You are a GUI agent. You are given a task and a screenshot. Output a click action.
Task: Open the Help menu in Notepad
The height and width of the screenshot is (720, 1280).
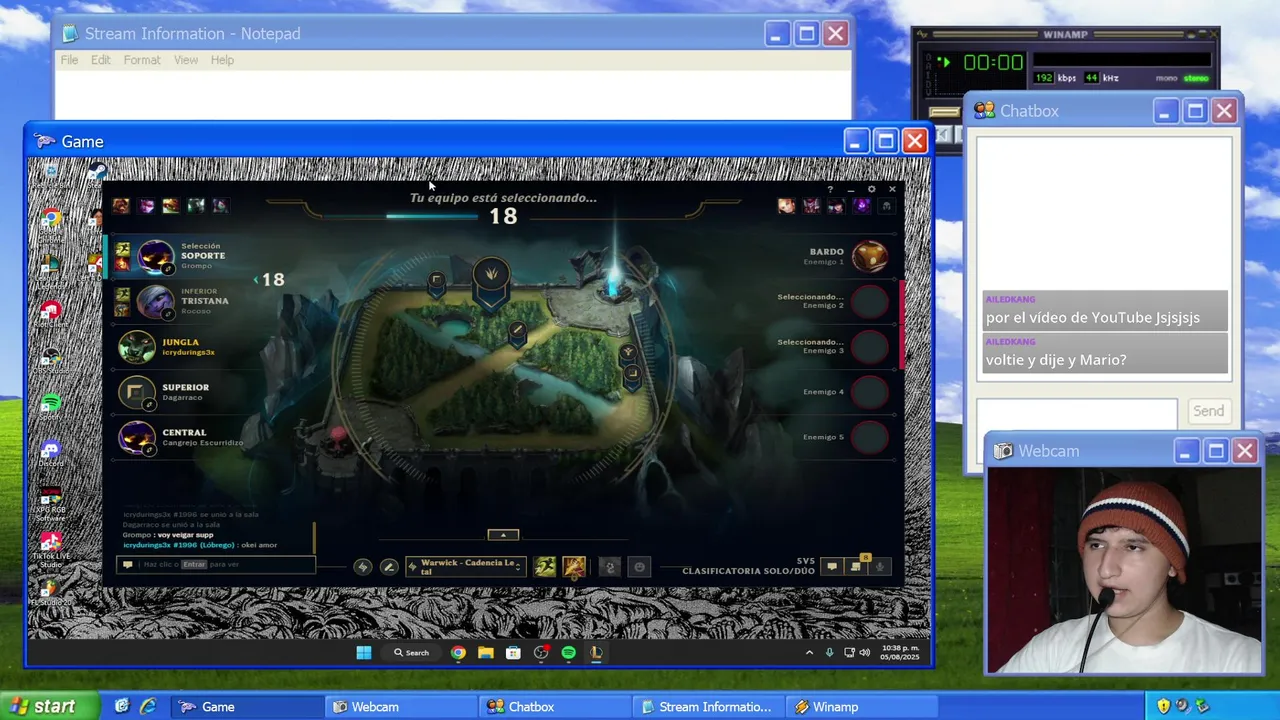click(222, 60)
